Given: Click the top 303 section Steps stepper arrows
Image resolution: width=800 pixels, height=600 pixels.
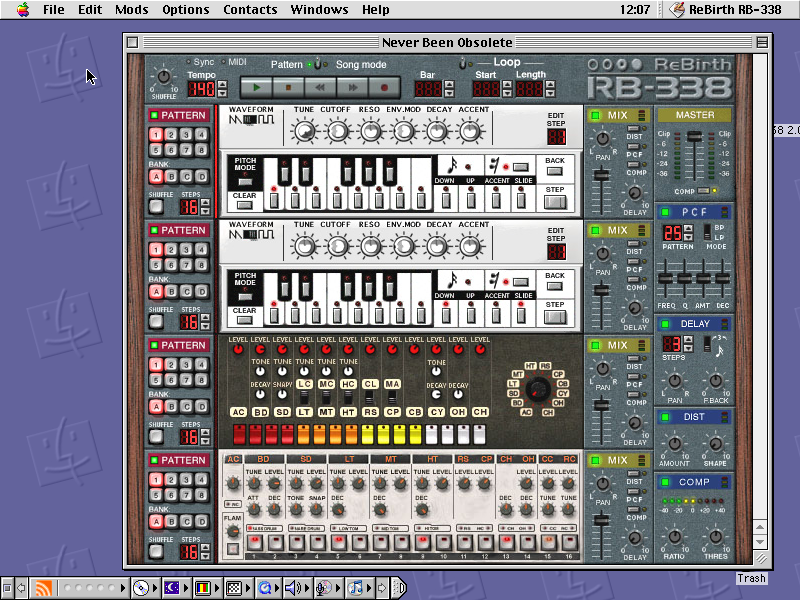Looking at the screenshot, I should [205, 207].
